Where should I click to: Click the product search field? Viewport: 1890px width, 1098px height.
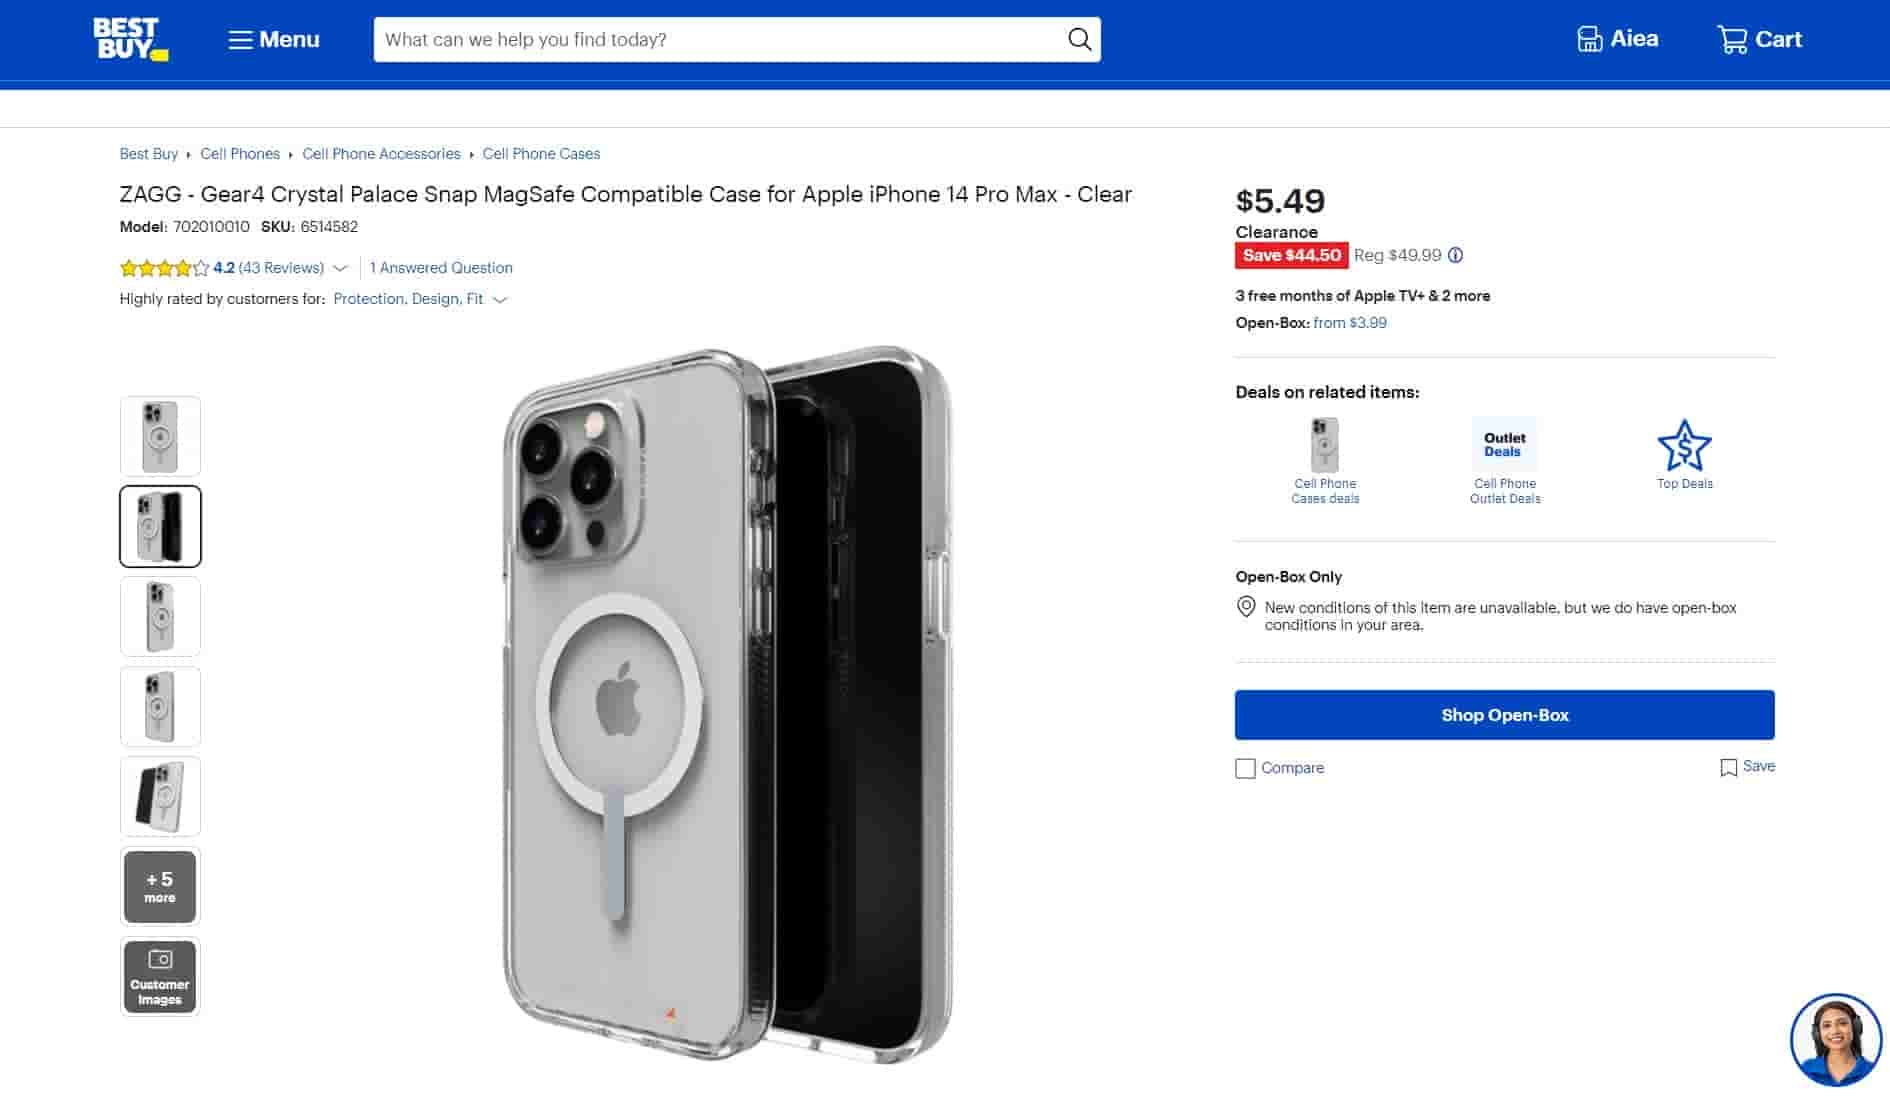(x=720, y=39)
